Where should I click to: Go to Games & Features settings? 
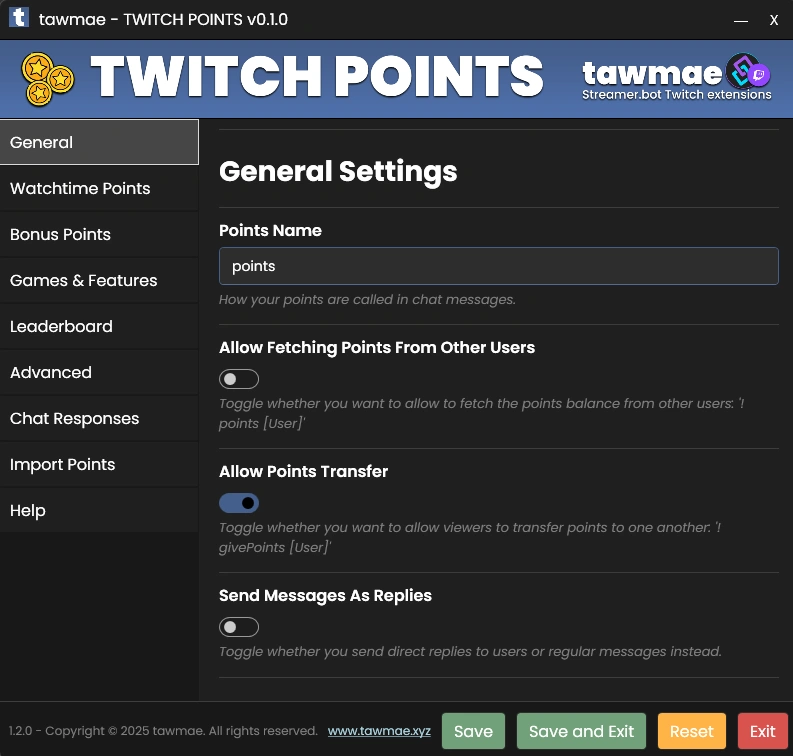pos(99,280)
